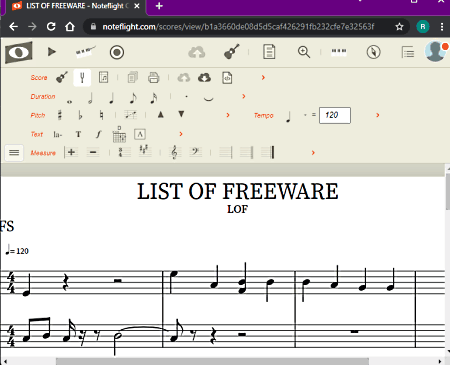The height and width of the screenshot is (365, 450).
Task: Change the time signature icon
Action: tap(124, 152)
